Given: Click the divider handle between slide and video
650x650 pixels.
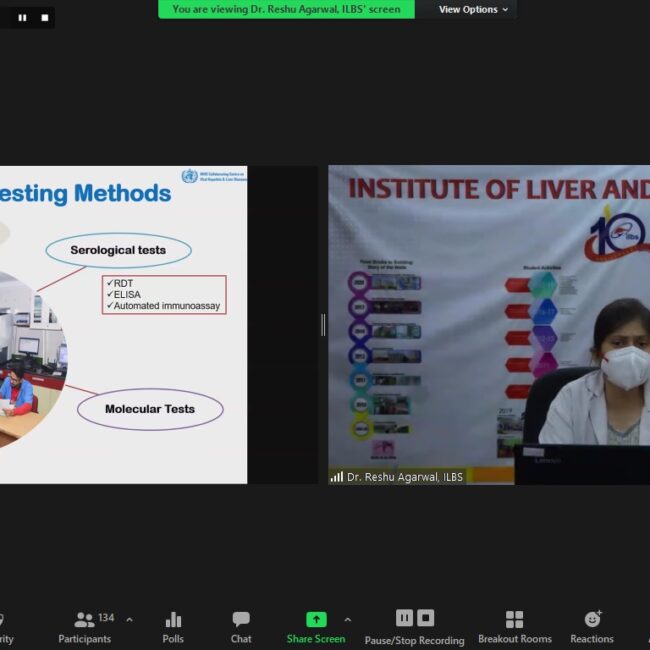Looking at the screenshot, I should tap(322, 324).
